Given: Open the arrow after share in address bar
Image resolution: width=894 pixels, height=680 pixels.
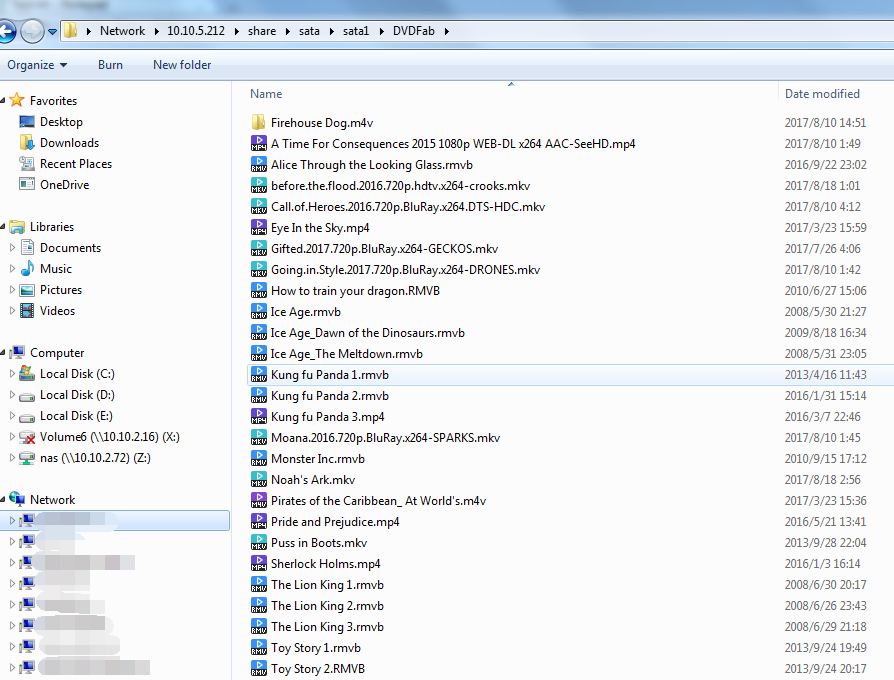Looking at the screenshot, I should [x=287, y=31].
